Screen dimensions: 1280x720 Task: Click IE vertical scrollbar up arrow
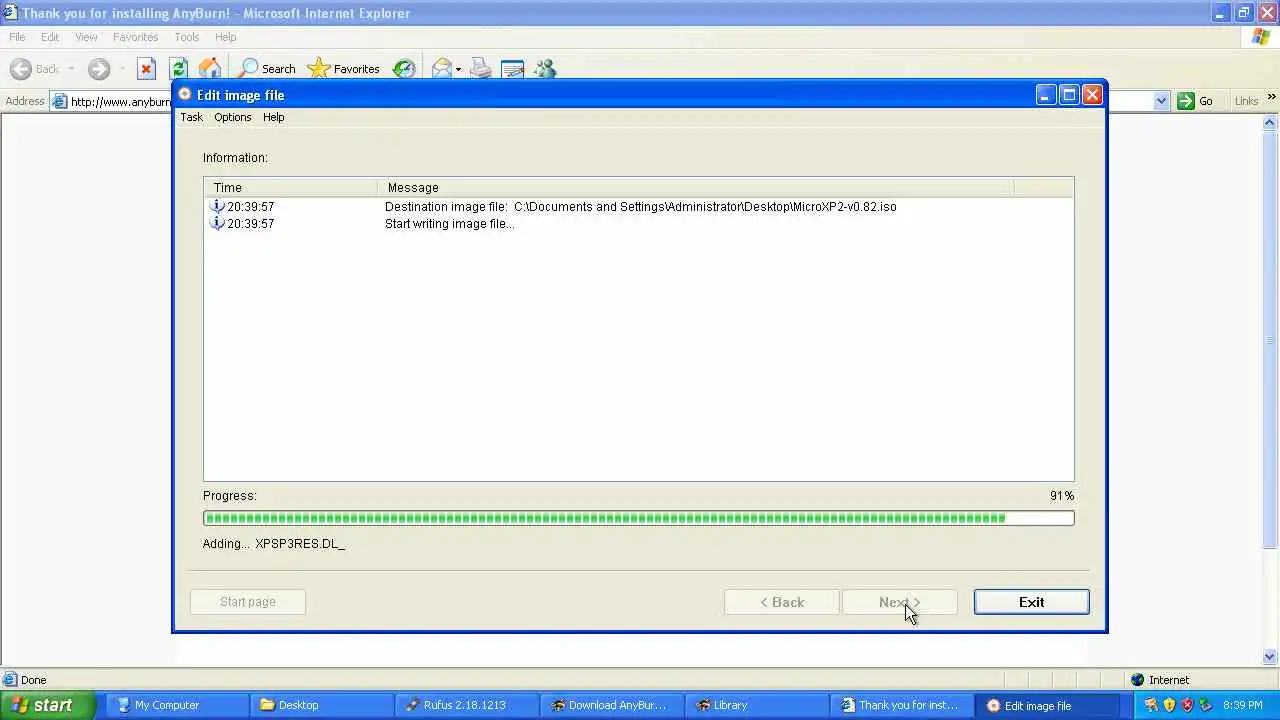click(1271, 123)
